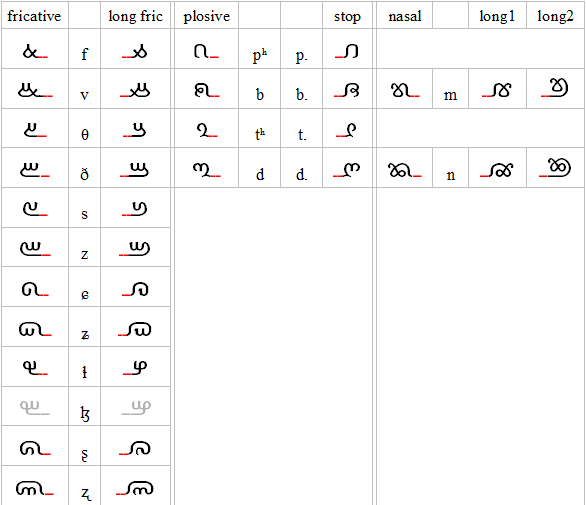Select the long fric glyph in v row
586x505 pixels.
click(135, 91)
